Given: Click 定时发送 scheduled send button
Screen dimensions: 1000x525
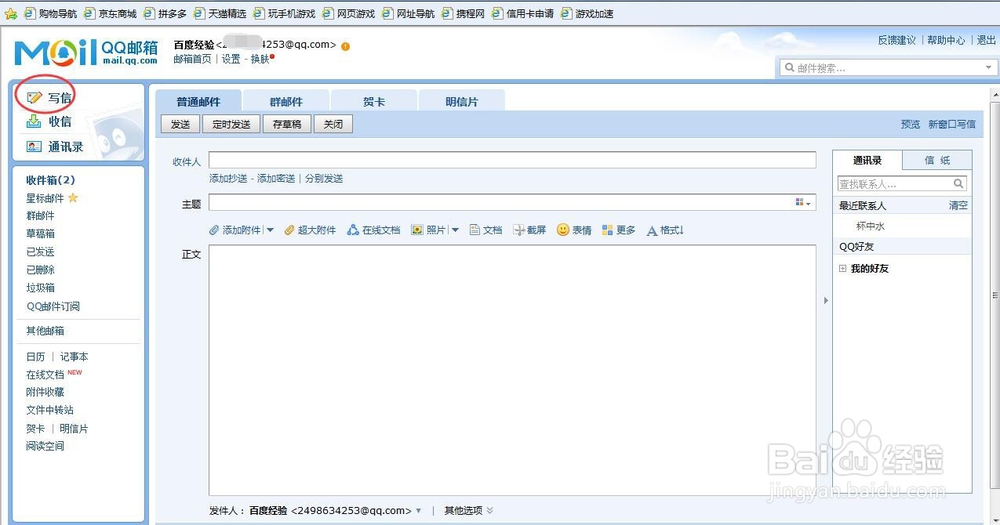Looking at the screenshot, I should click(231, 124).
